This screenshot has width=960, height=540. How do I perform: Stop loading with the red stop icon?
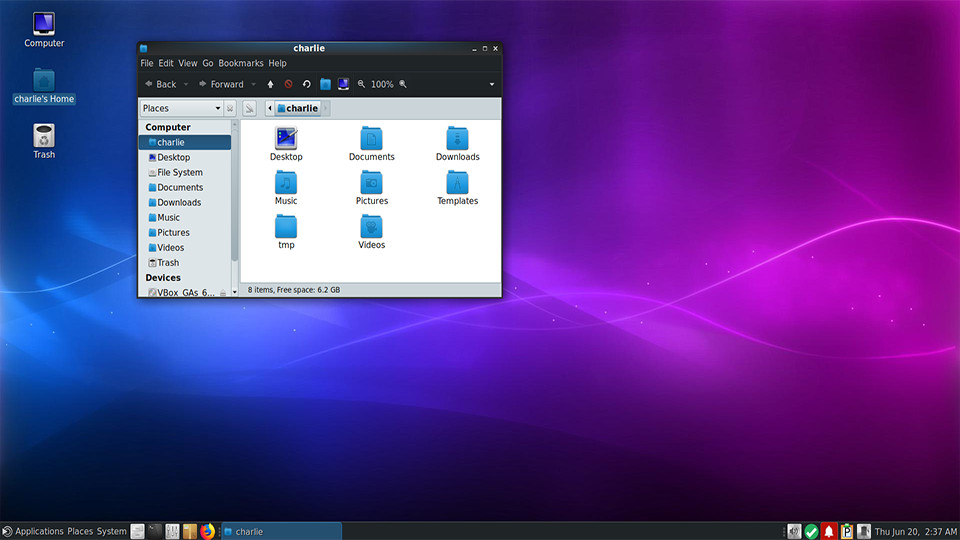pos(288,84)
